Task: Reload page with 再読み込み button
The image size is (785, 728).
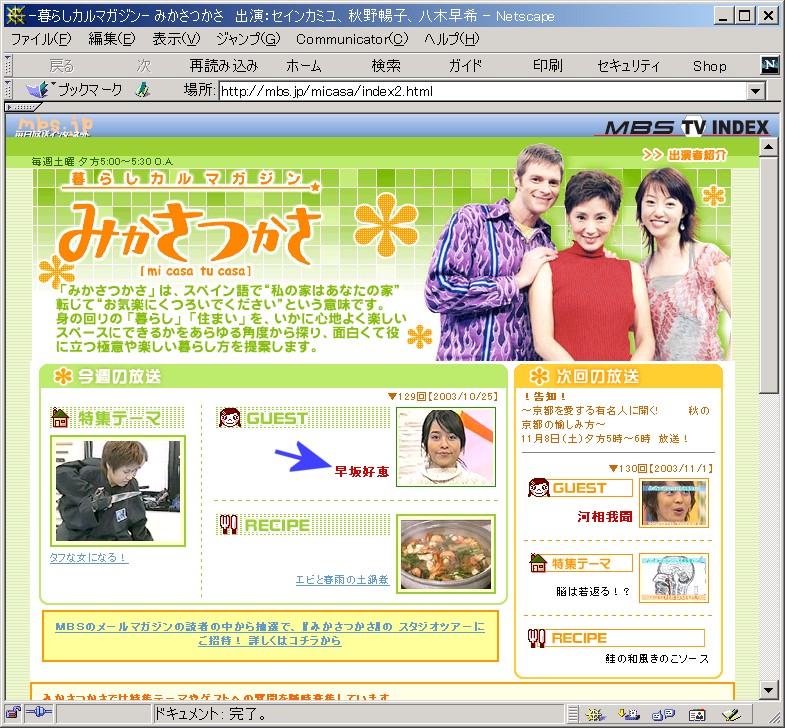Action: (224, 66)
